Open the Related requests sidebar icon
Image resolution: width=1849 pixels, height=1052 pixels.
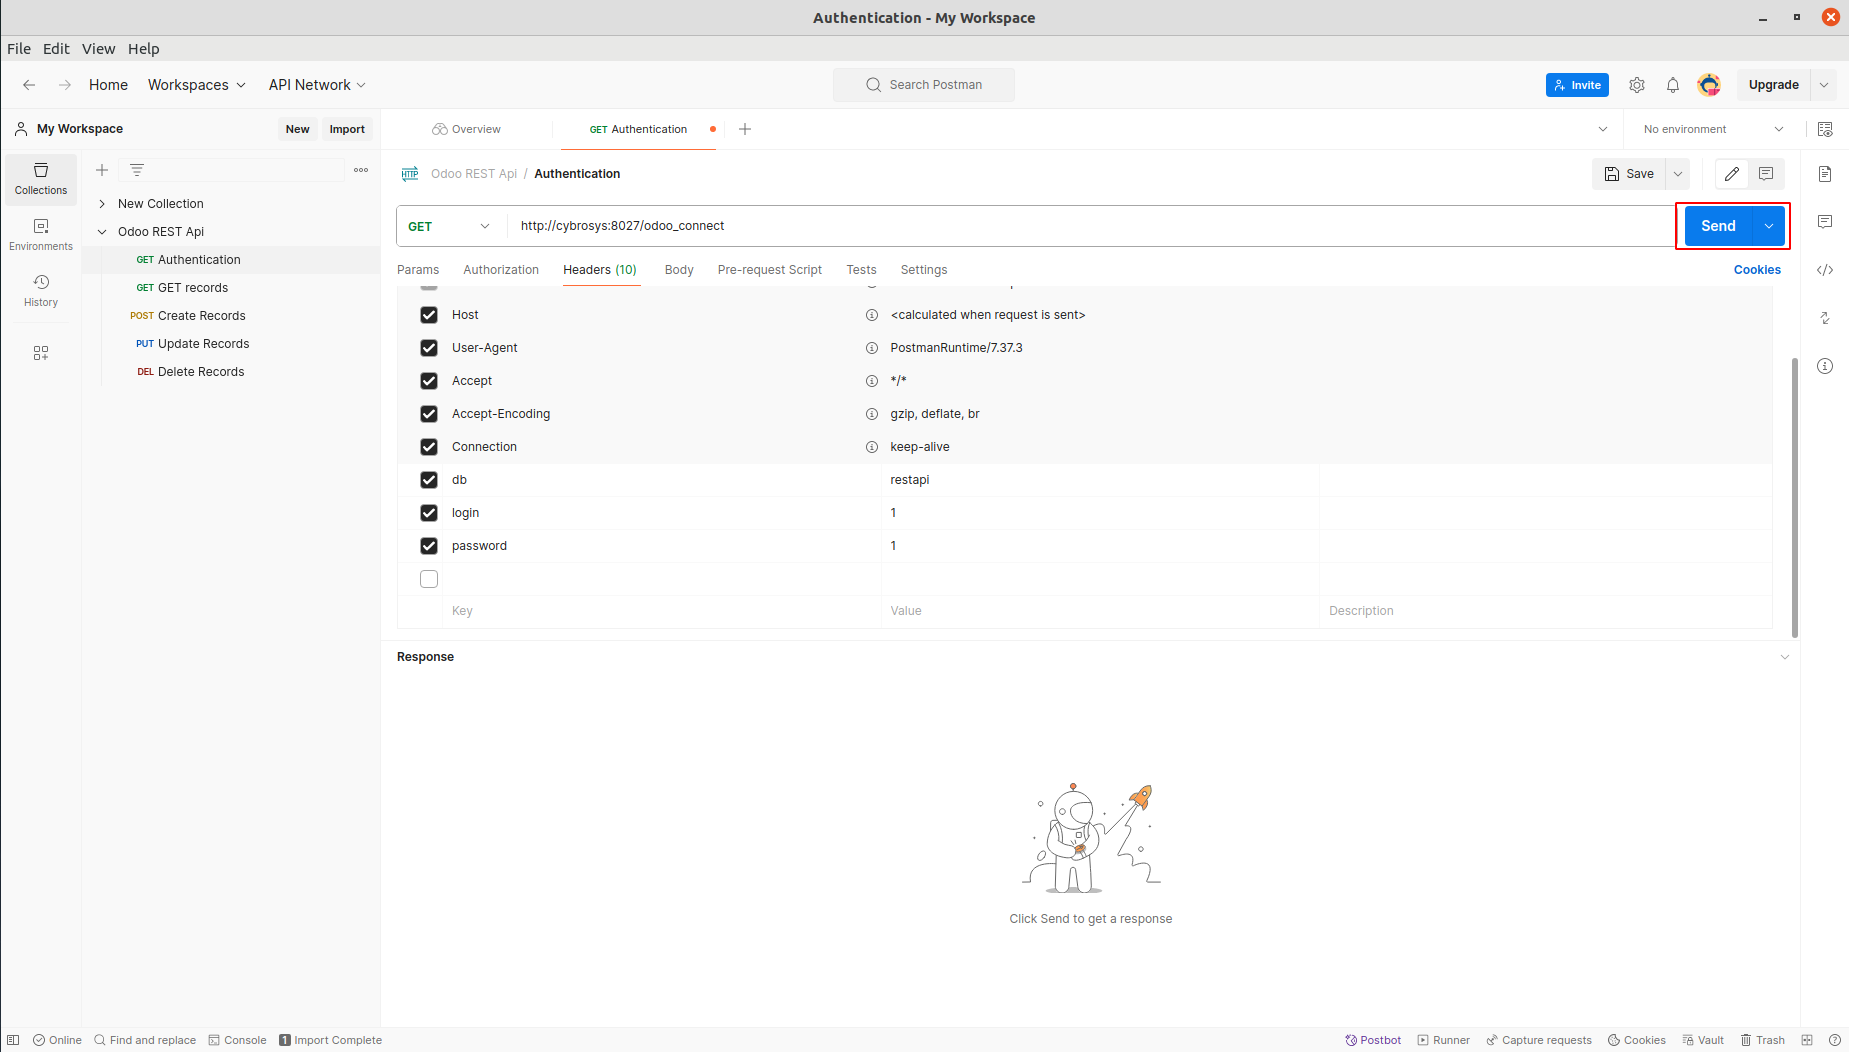point(1825,318)
